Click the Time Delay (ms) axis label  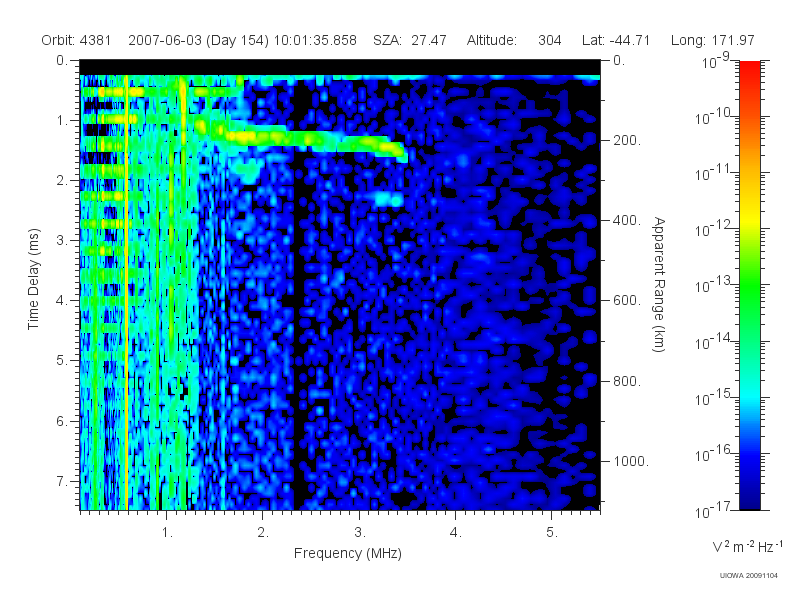(x=33, y=279)
